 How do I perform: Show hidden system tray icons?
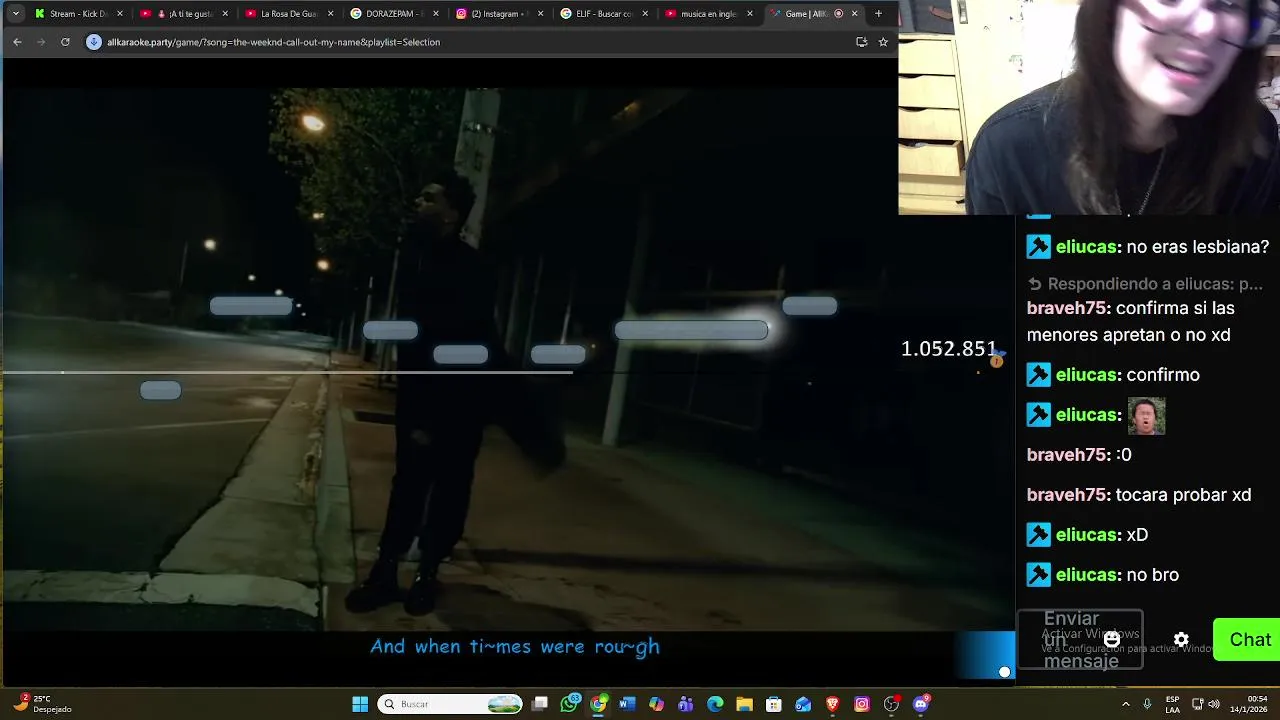click(x=1126, y=704)
